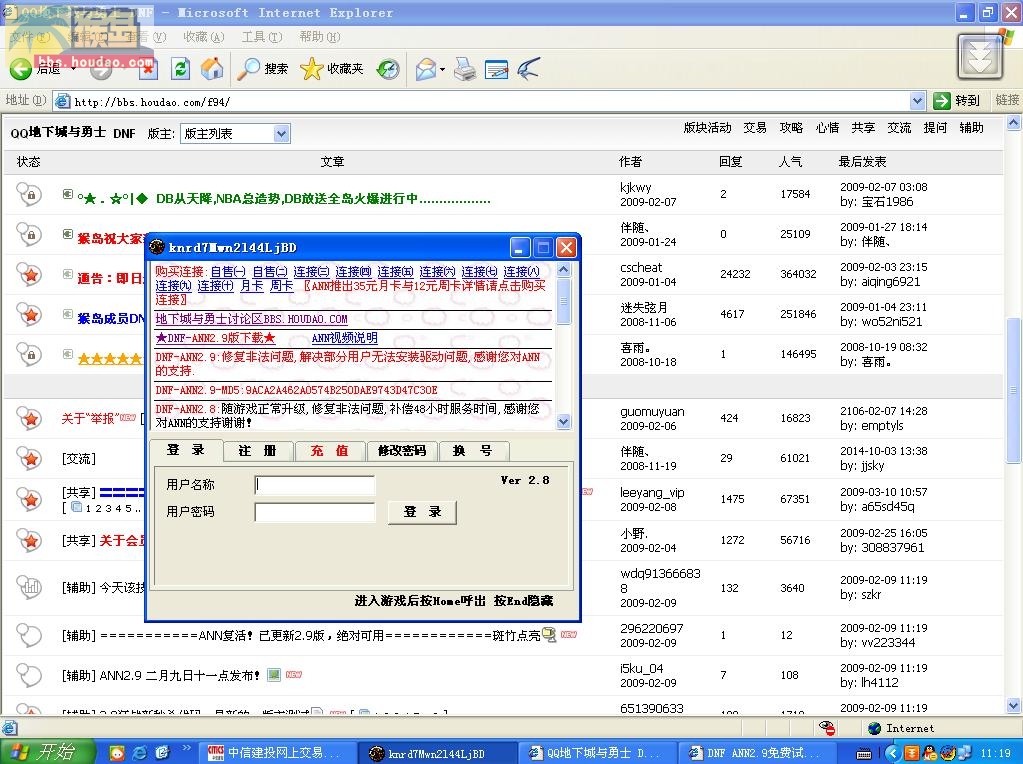
Task: Open the 收藏(A) menu
Action: [204, 37]
